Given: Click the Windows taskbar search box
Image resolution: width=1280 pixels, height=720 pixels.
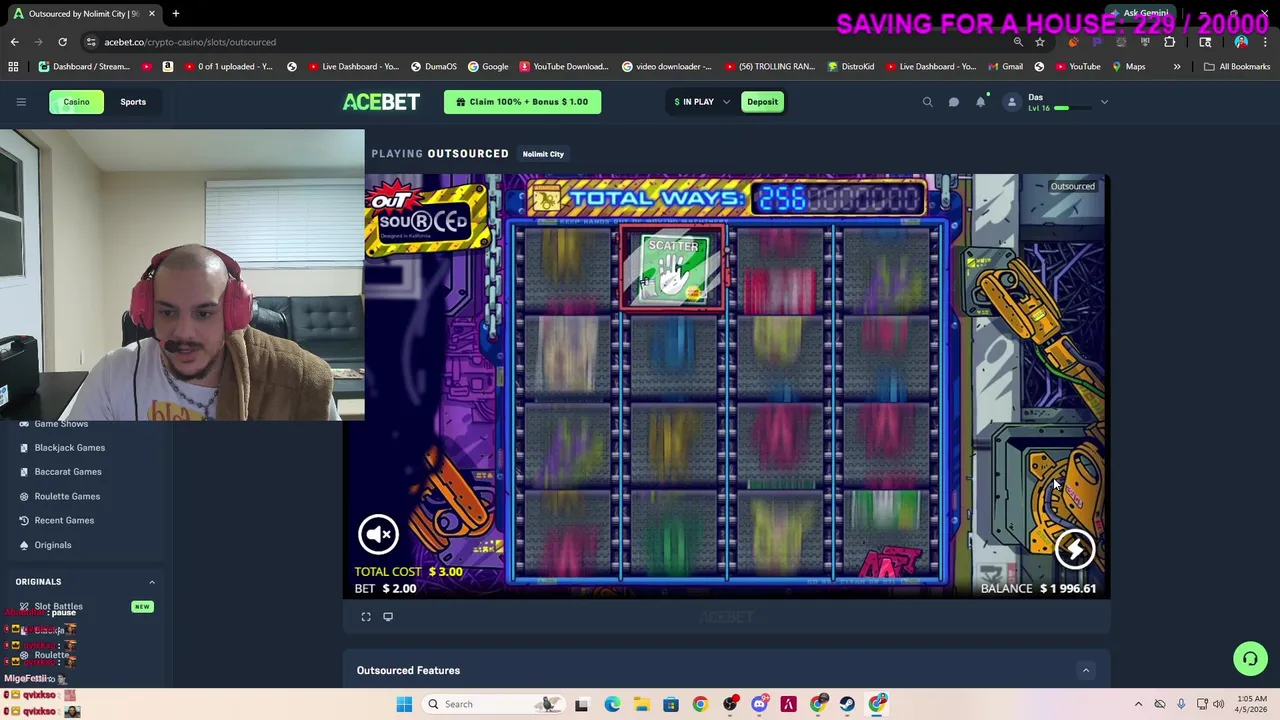Looking at the screenshot, I should 492,704.
